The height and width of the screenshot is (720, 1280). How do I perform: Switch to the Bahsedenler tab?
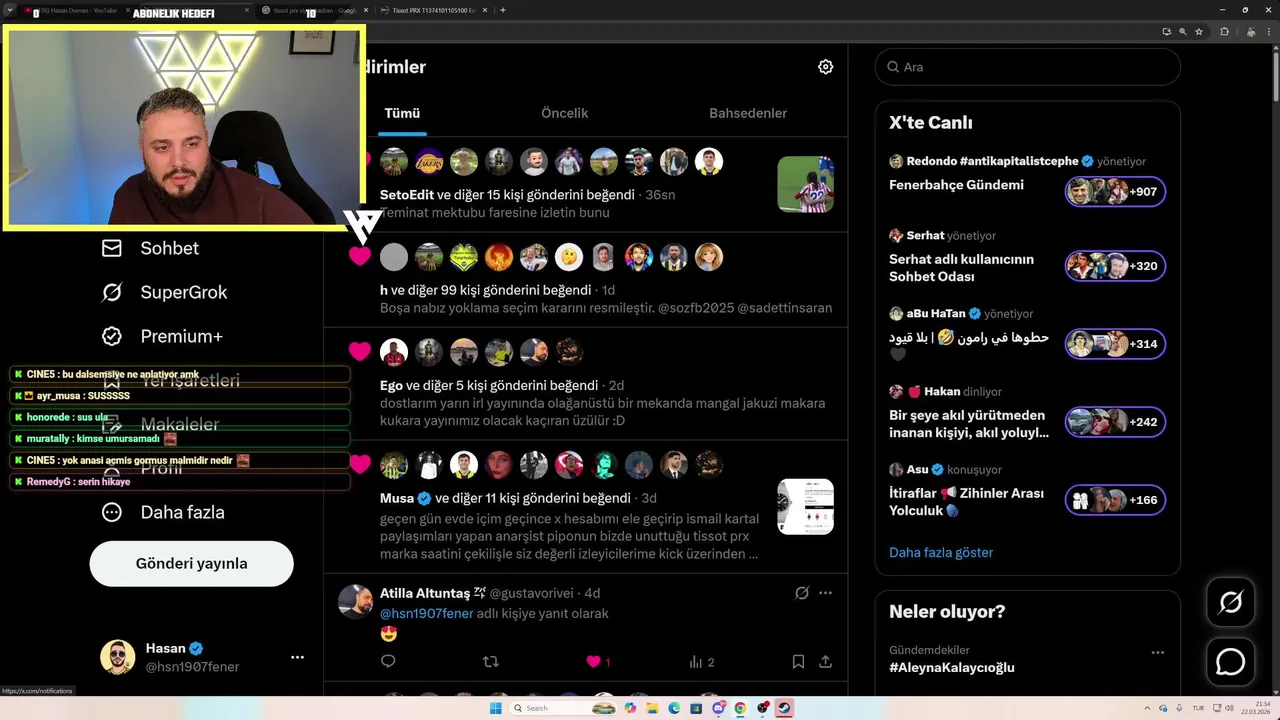click(748, 113)
